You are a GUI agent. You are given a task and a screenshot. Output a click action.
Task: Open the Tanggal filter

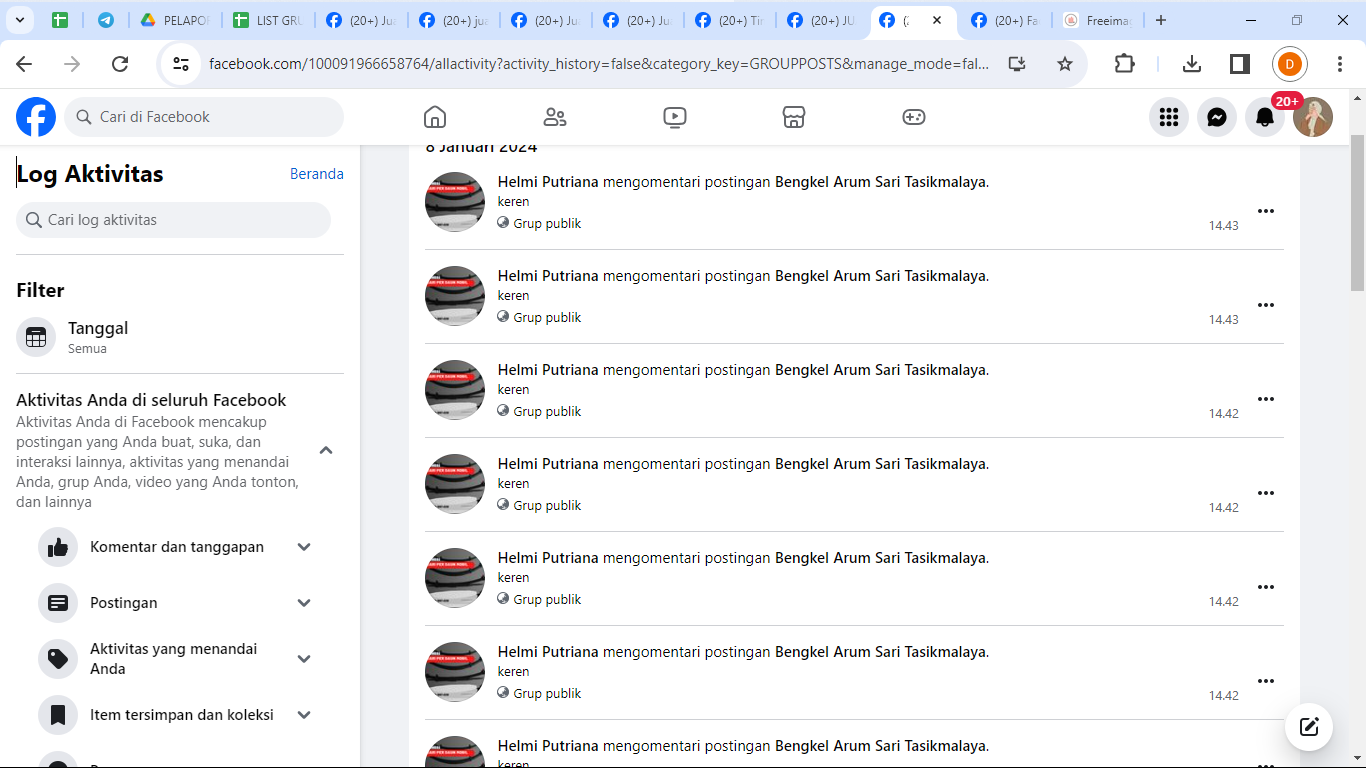click(x=180, y=337)
